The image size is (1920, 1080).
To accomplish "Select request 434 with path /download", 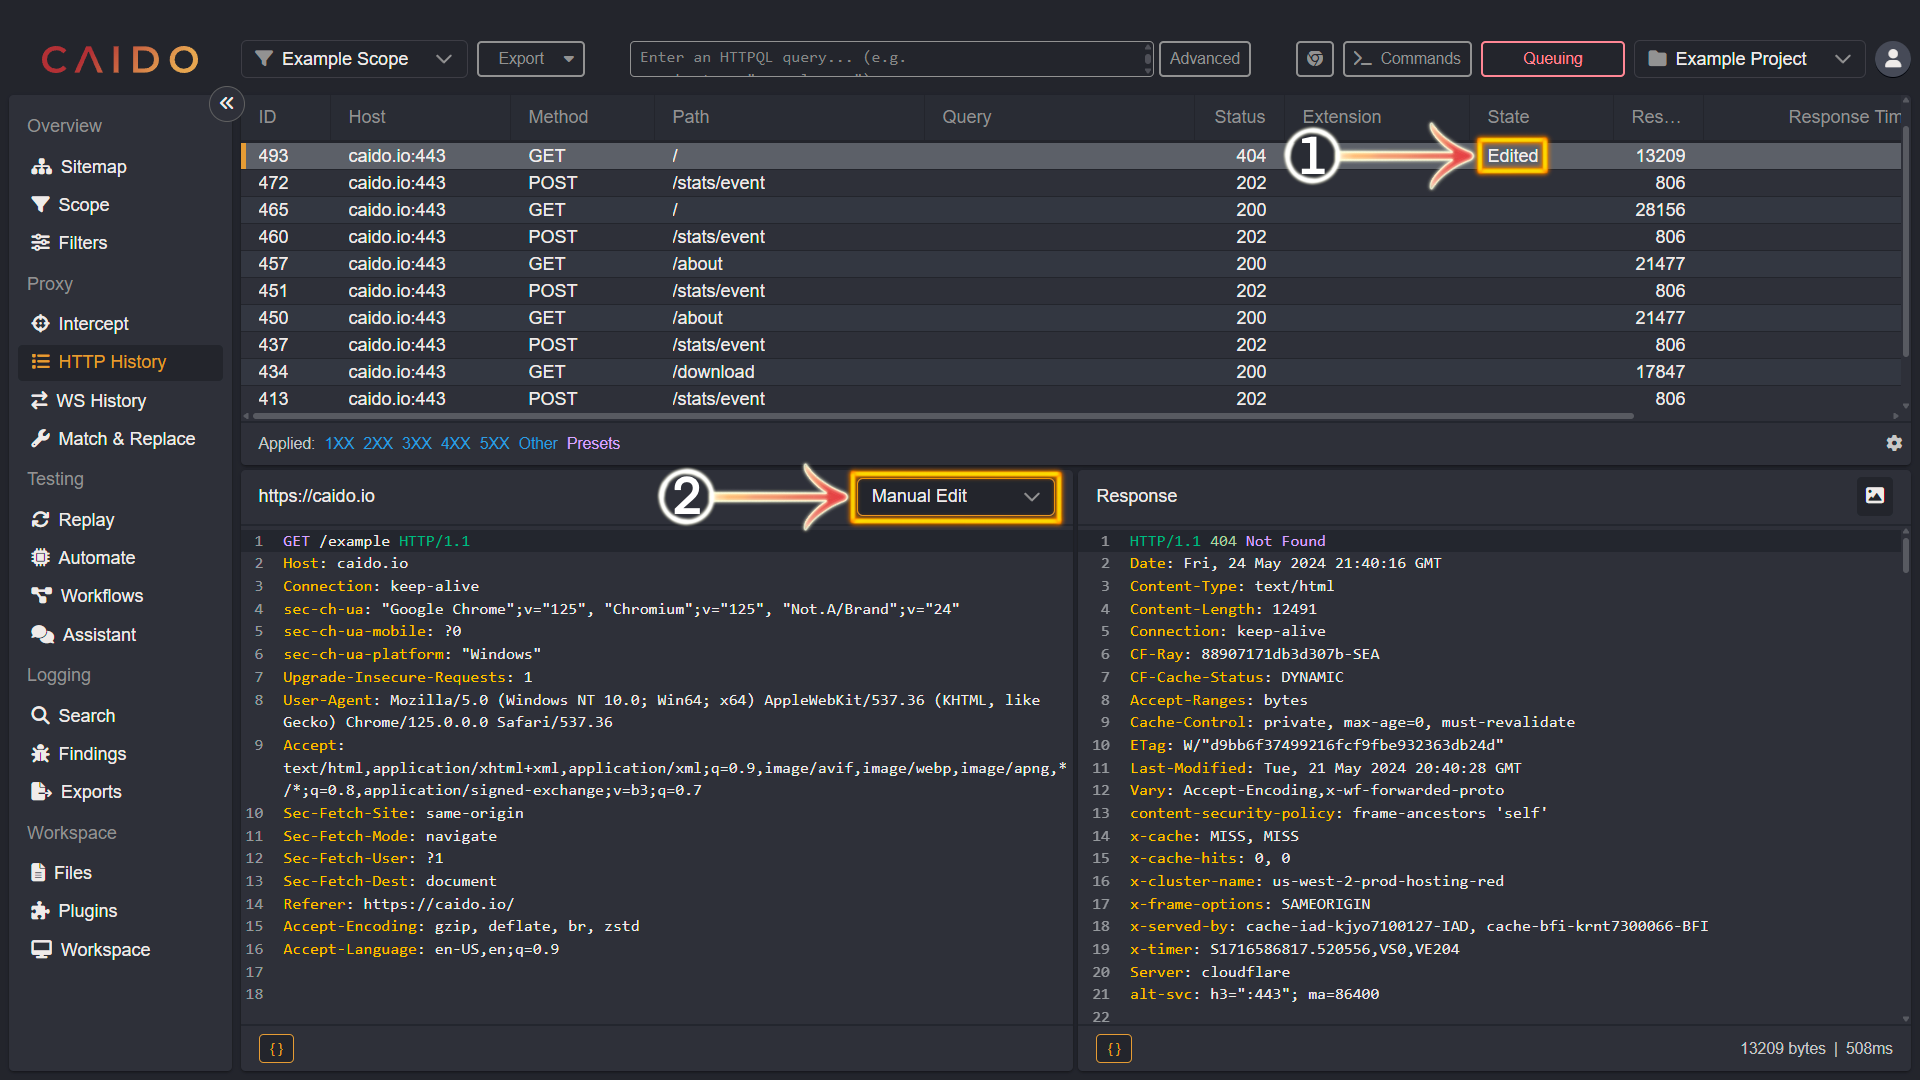I will pos(1071,372).
